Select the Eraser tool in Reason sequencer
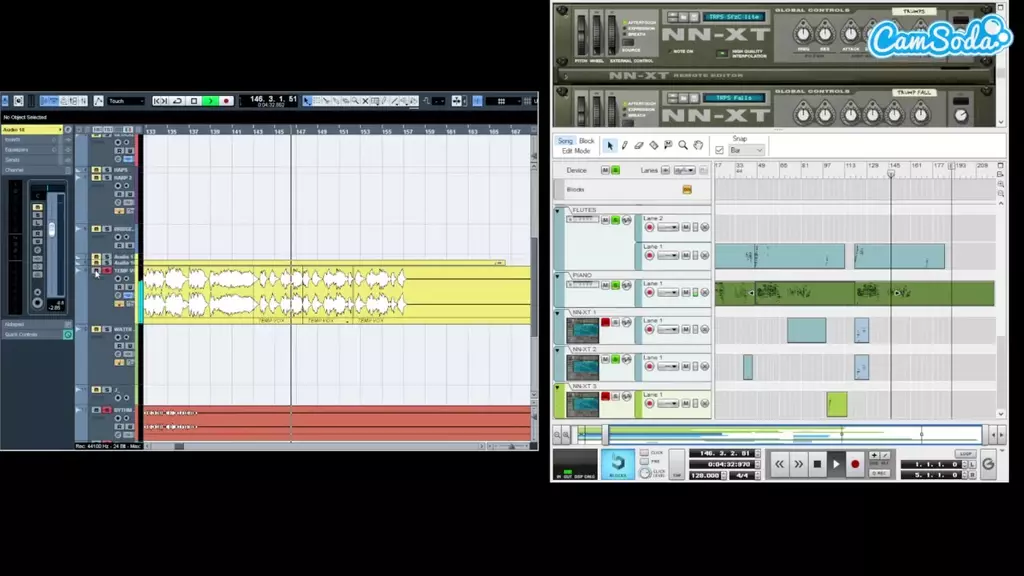The width and height of the screenshot is (1024, 576). click(639, 146)
